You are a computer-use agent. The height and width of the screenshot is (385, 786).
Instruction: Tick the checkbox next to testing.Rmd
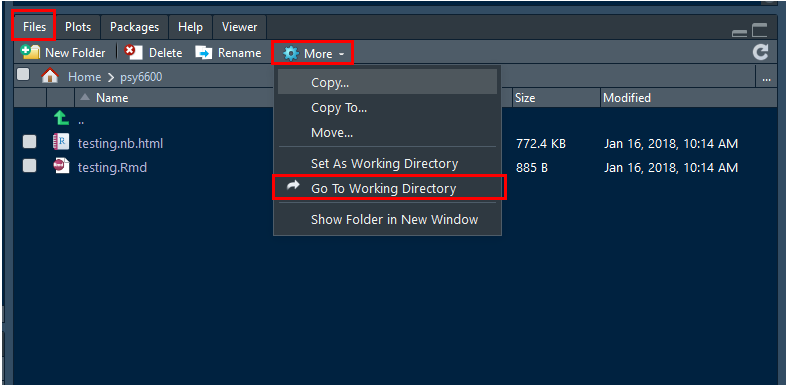click(x=30, y=166)
